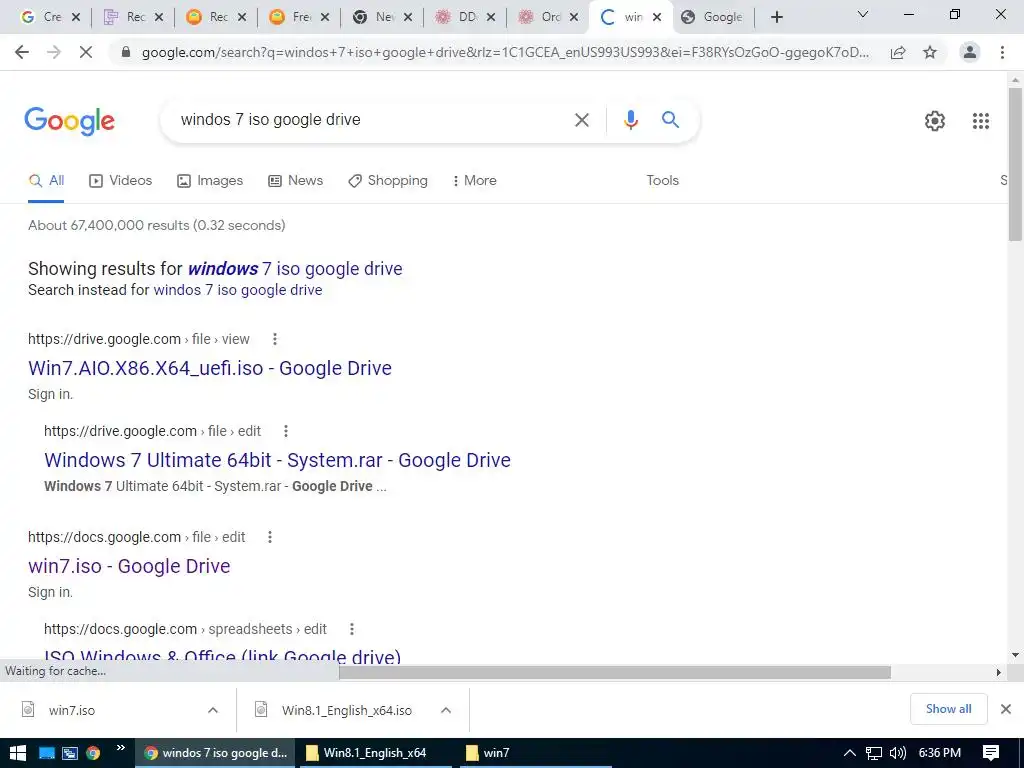
Task: Open Chrome's three-dot menu
Action: [x=1002, y=52]
